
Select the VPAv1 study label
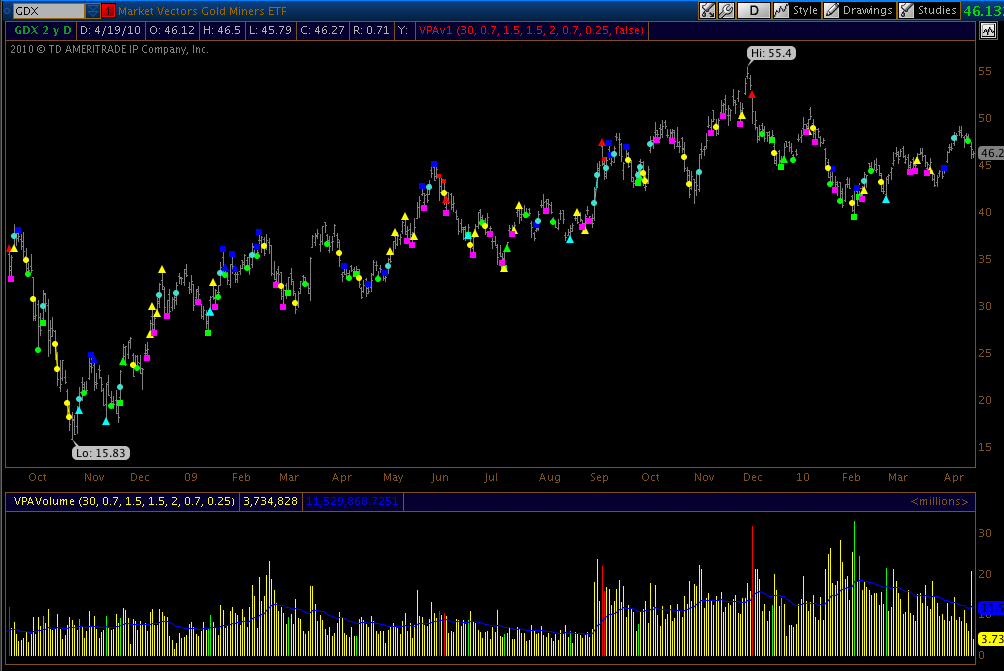pos(531,30)
